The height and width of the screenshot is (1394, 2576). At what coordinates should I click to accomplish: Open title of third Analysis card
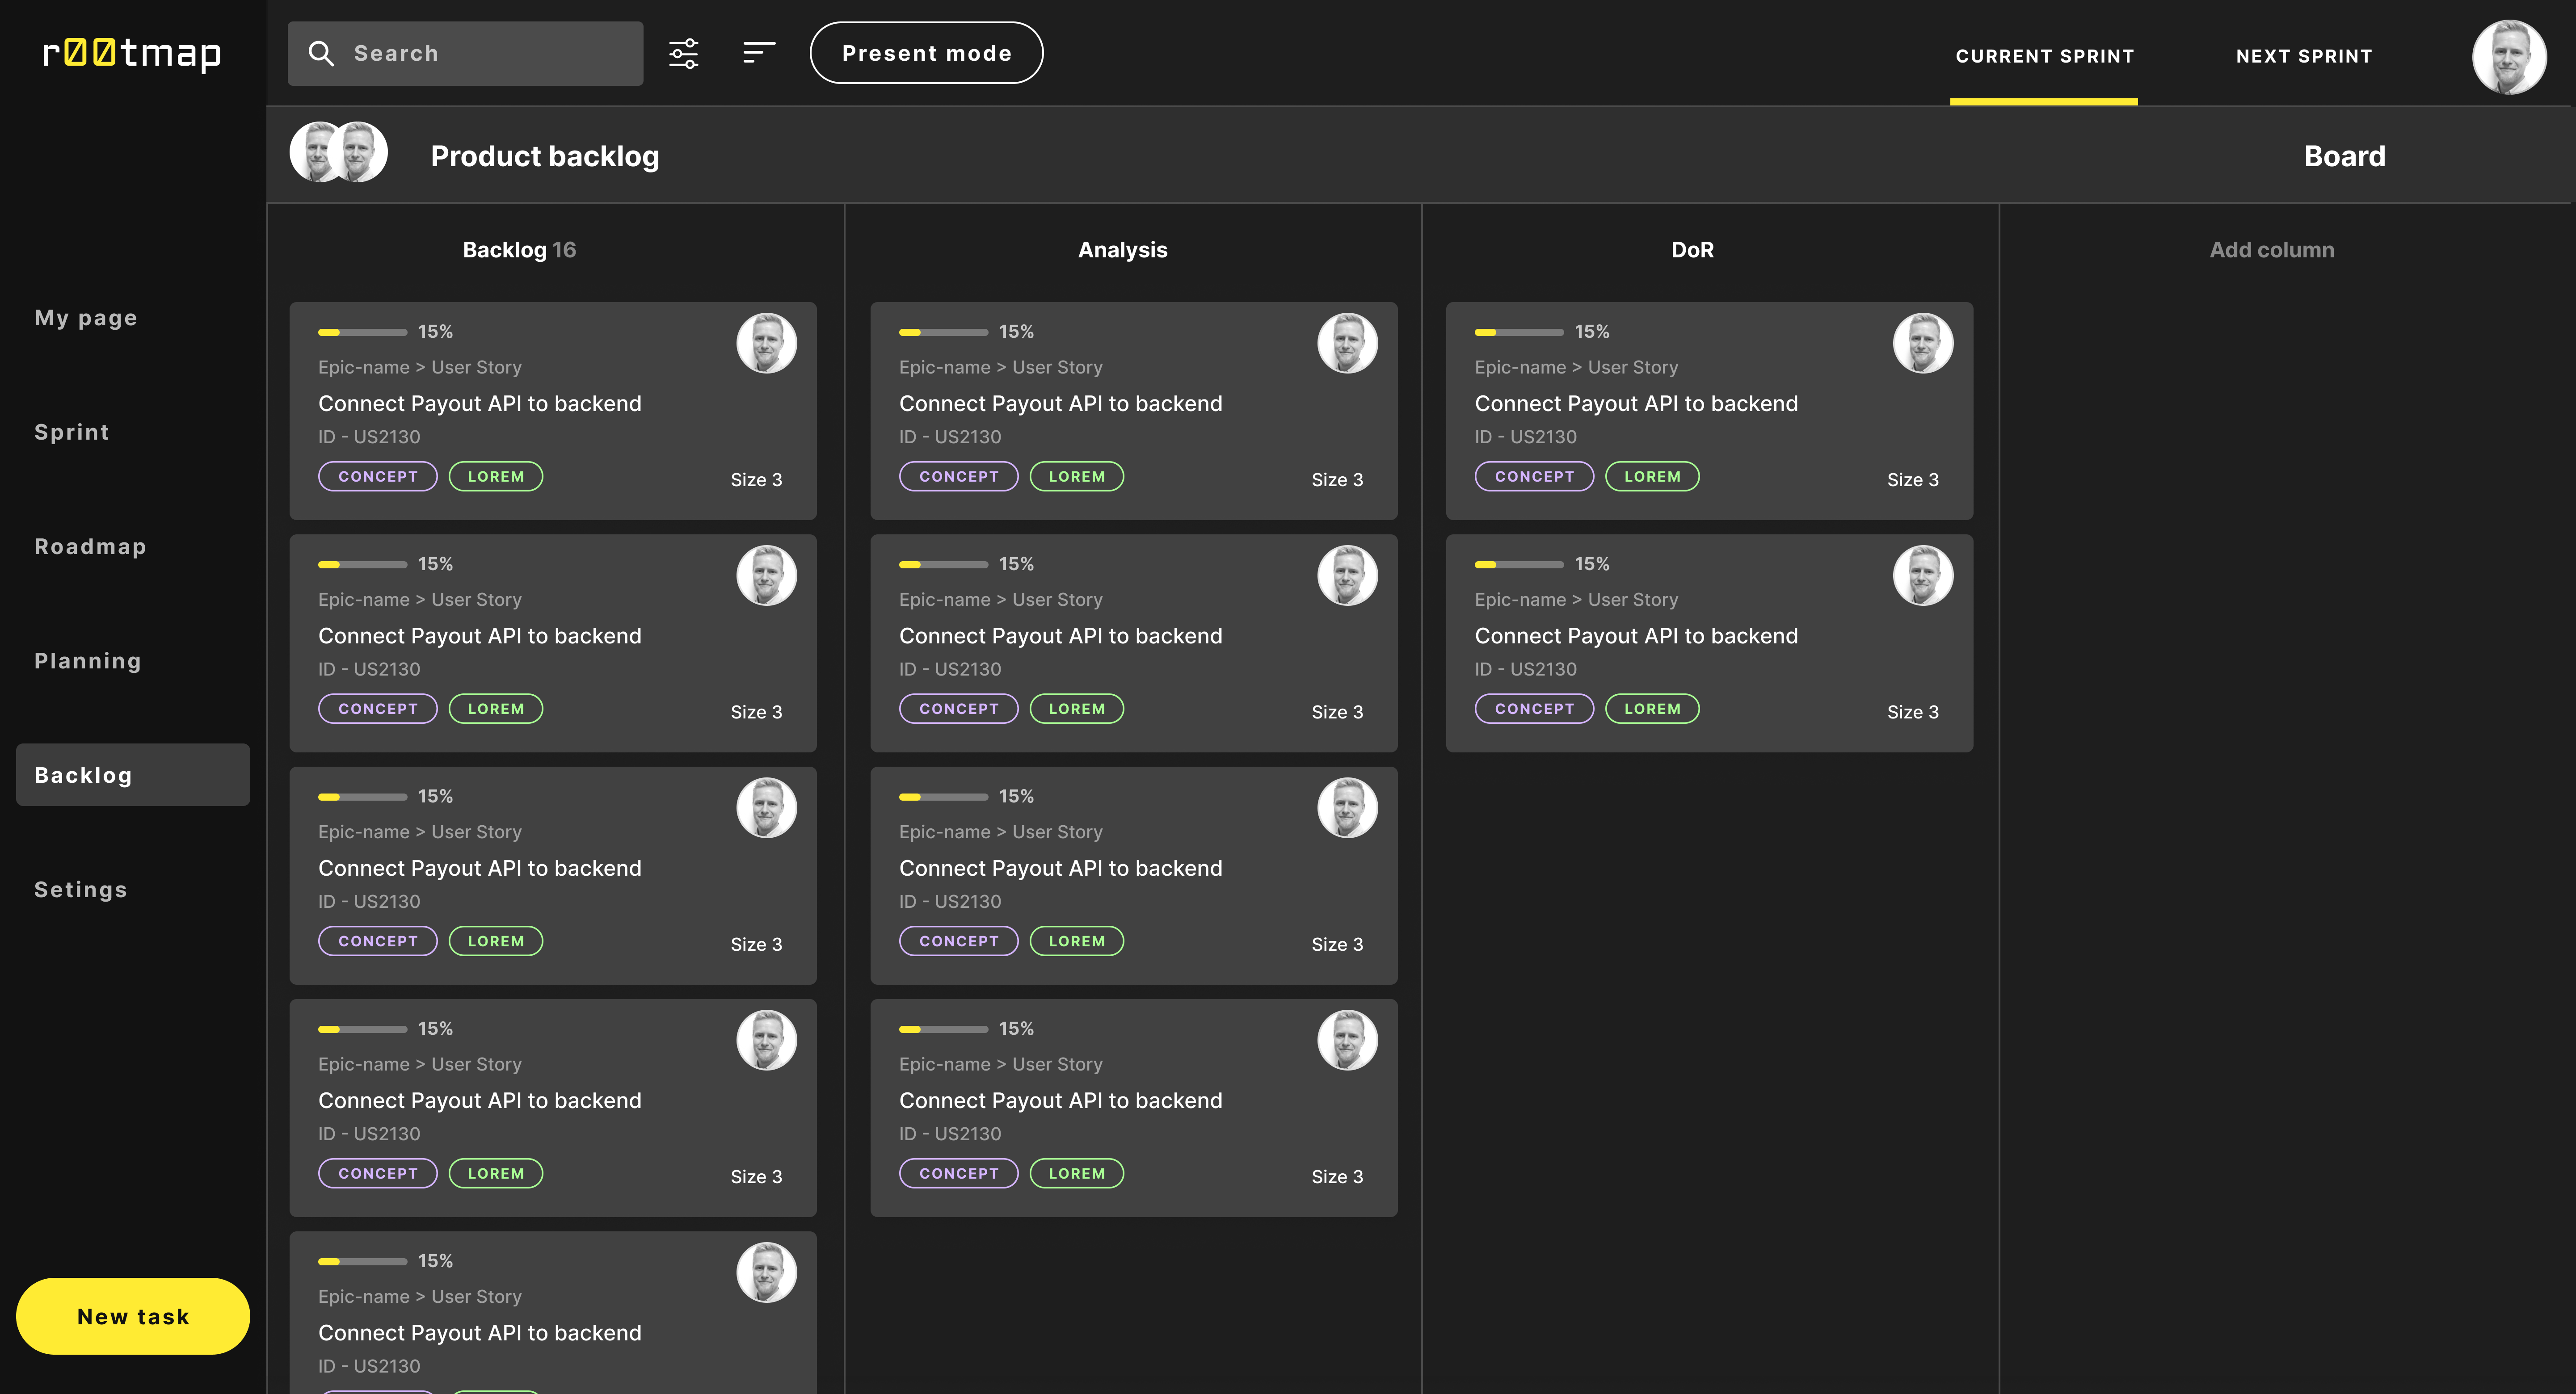coord(1060,868)
